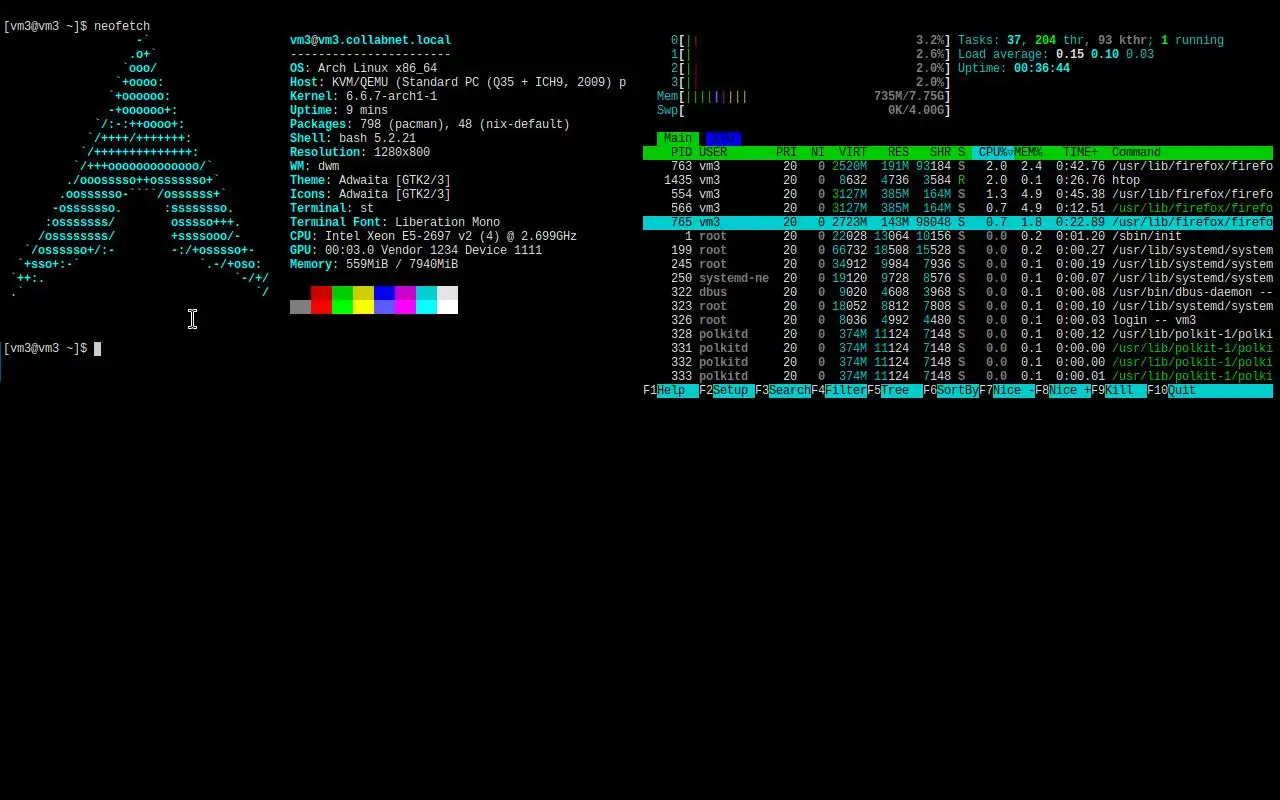
Task: Click the CPU 3 usage meter
Action: [x=811, y=82]
